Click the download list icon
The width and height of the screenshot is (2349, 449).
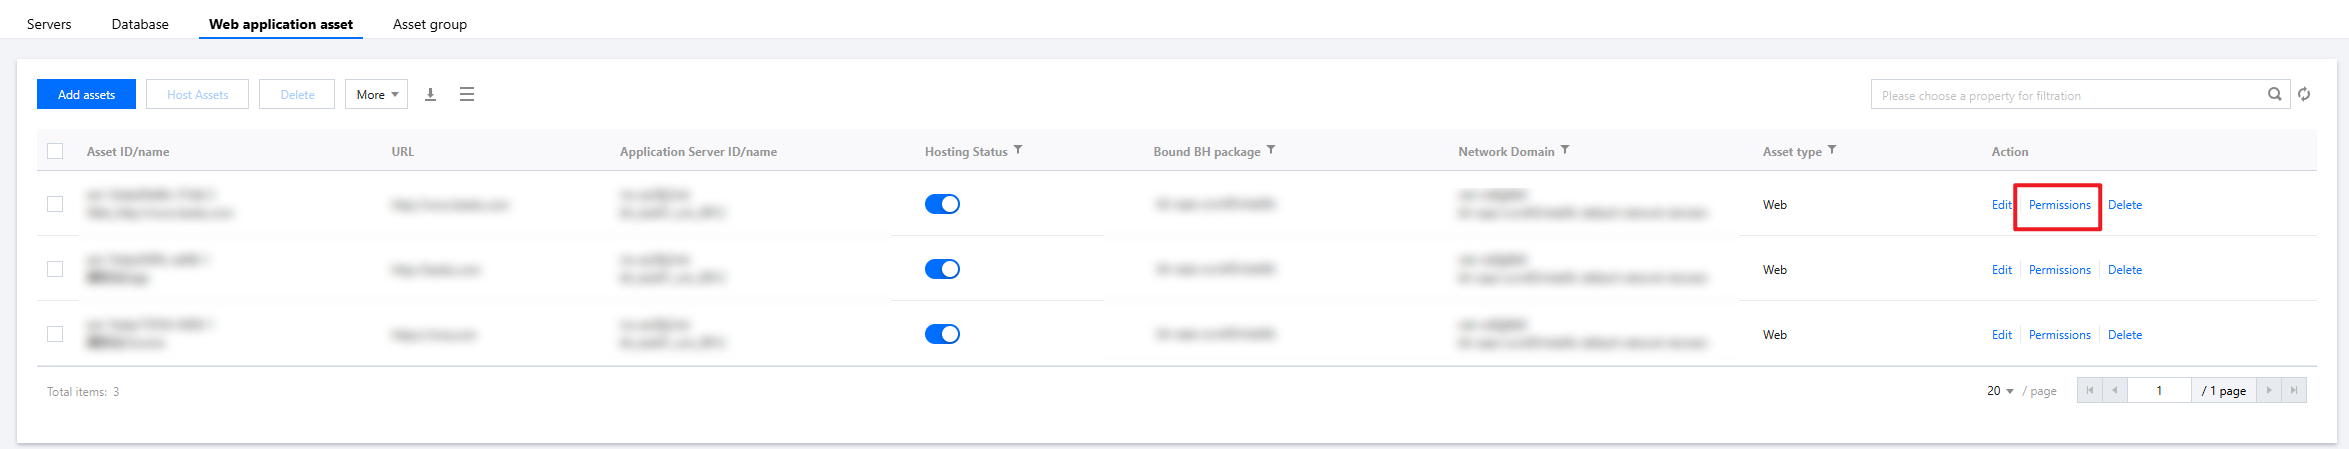click(430, 94)
